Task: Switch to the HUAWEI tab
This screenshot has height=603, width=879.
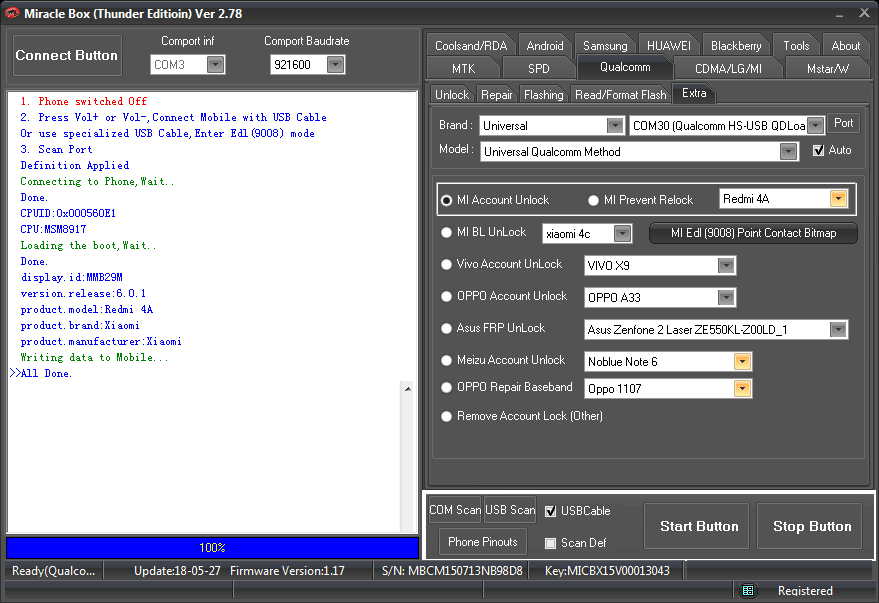Action: (x=669, y=45)
